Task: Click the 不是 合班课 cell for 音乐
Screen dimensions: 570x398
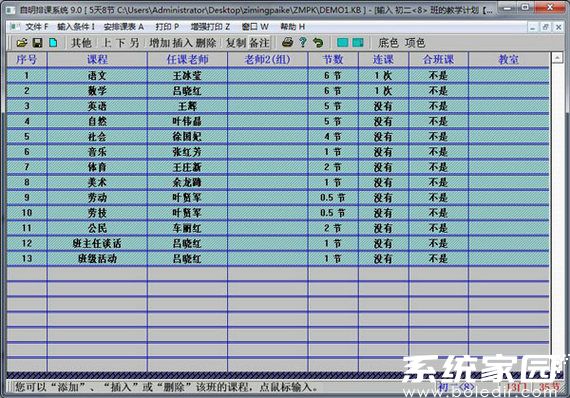Action: 438,152
